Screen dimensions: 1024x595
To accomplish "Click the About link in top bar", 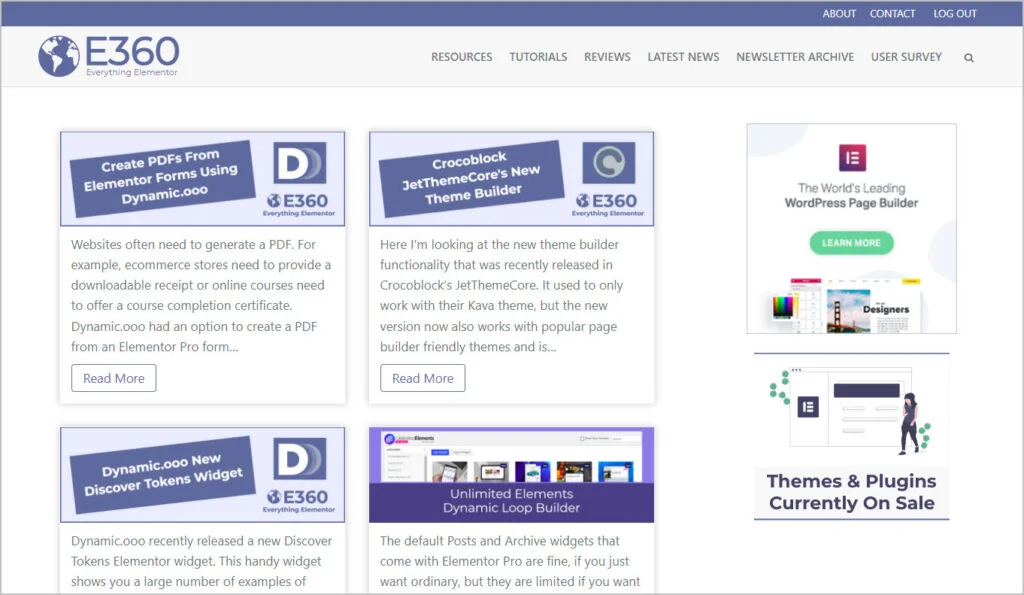I will pos(839,14).
